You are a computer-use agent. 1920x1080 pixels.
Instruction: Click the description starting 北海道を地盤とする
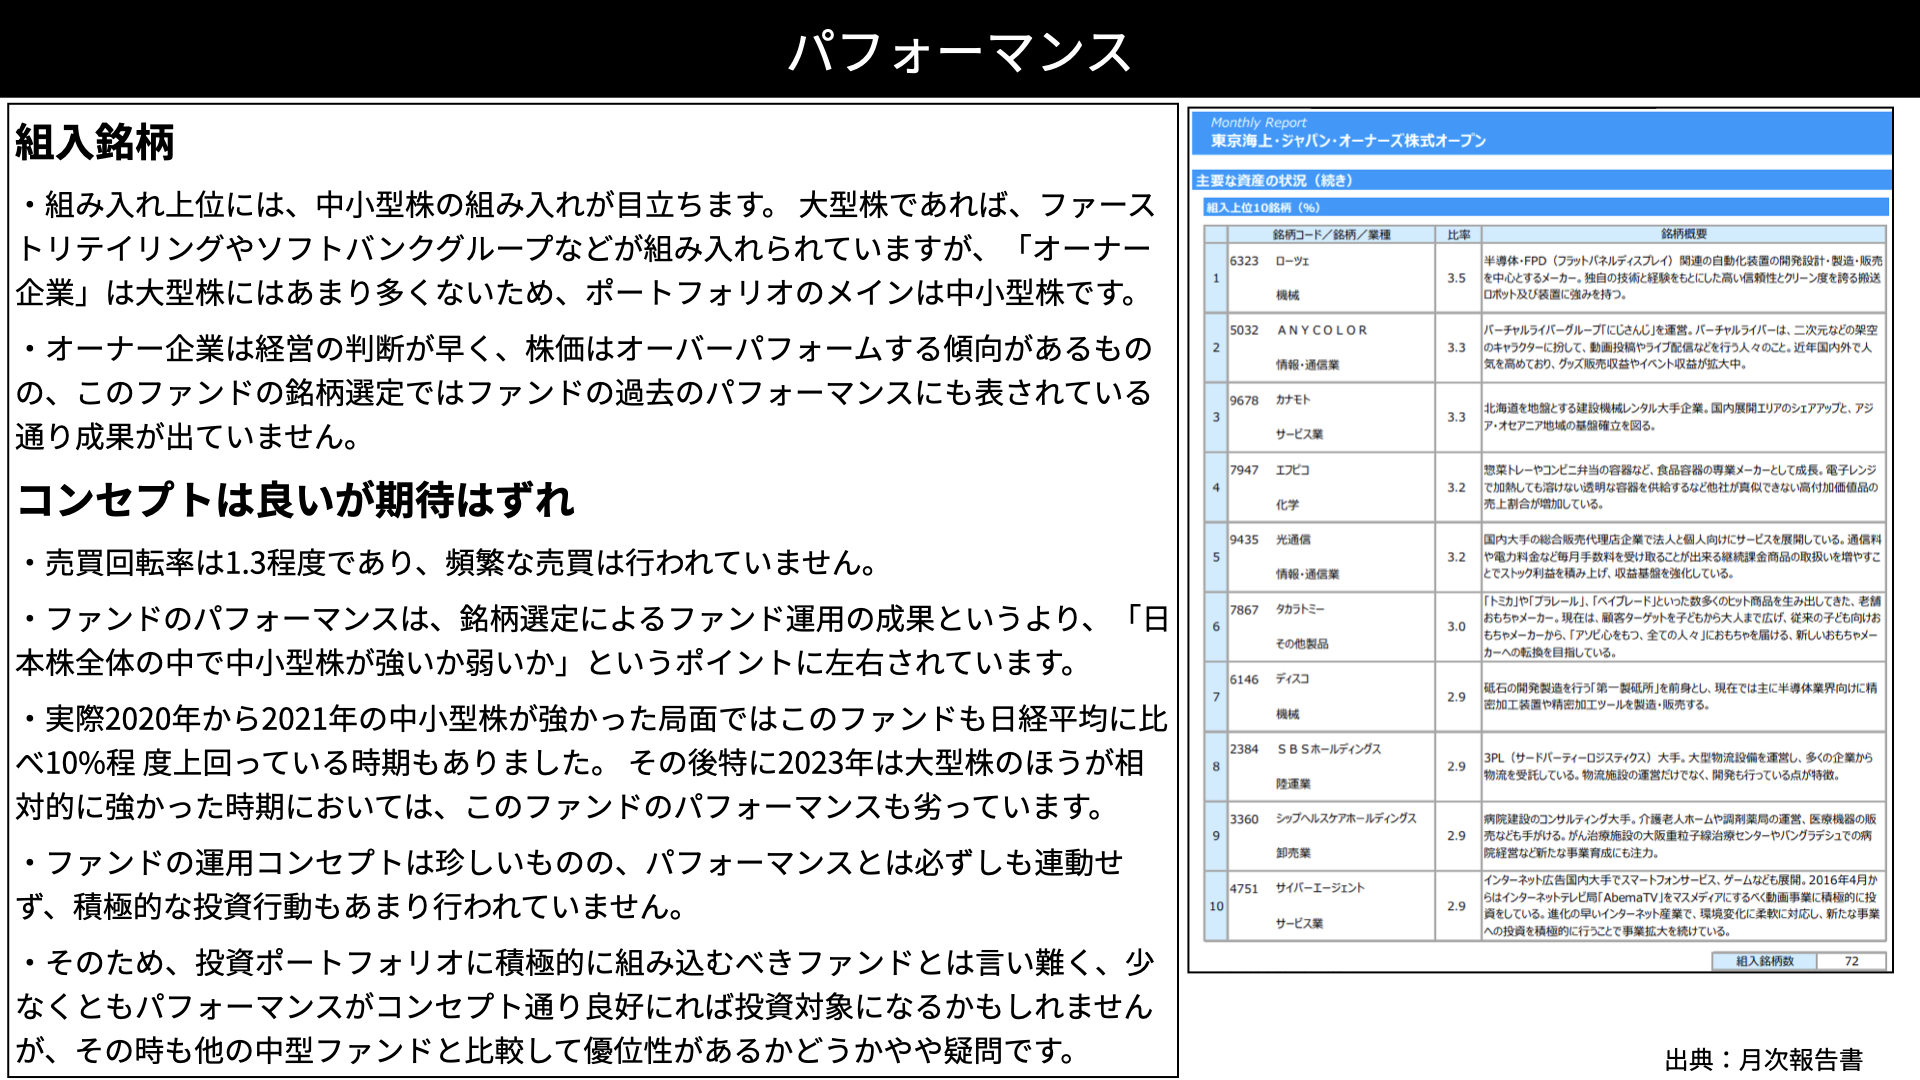(x=1679, y=417)
